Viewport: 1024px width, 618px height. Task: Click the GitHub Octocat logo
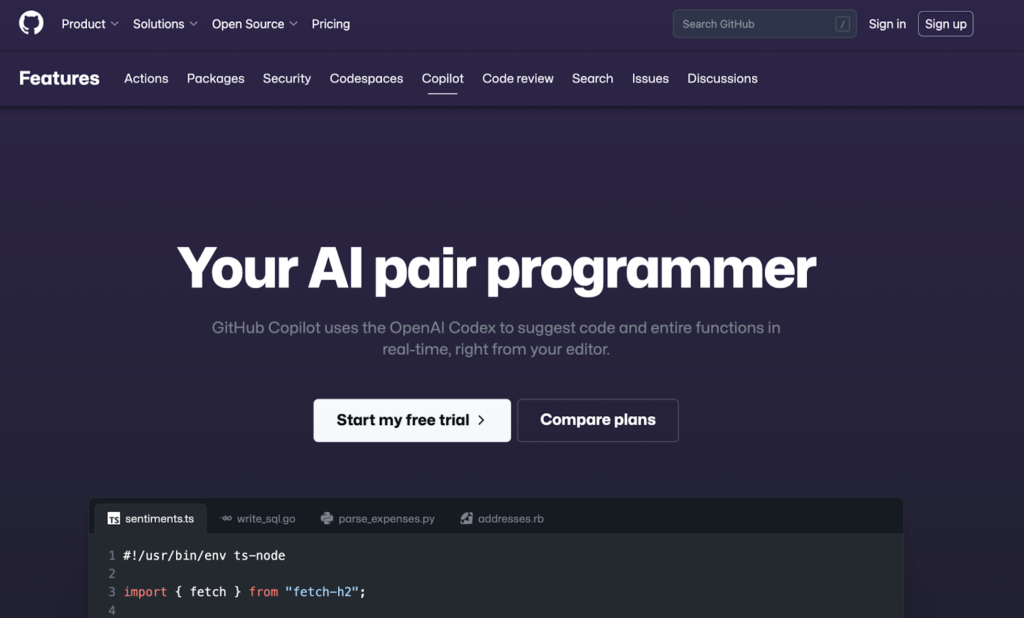[31, 23]
